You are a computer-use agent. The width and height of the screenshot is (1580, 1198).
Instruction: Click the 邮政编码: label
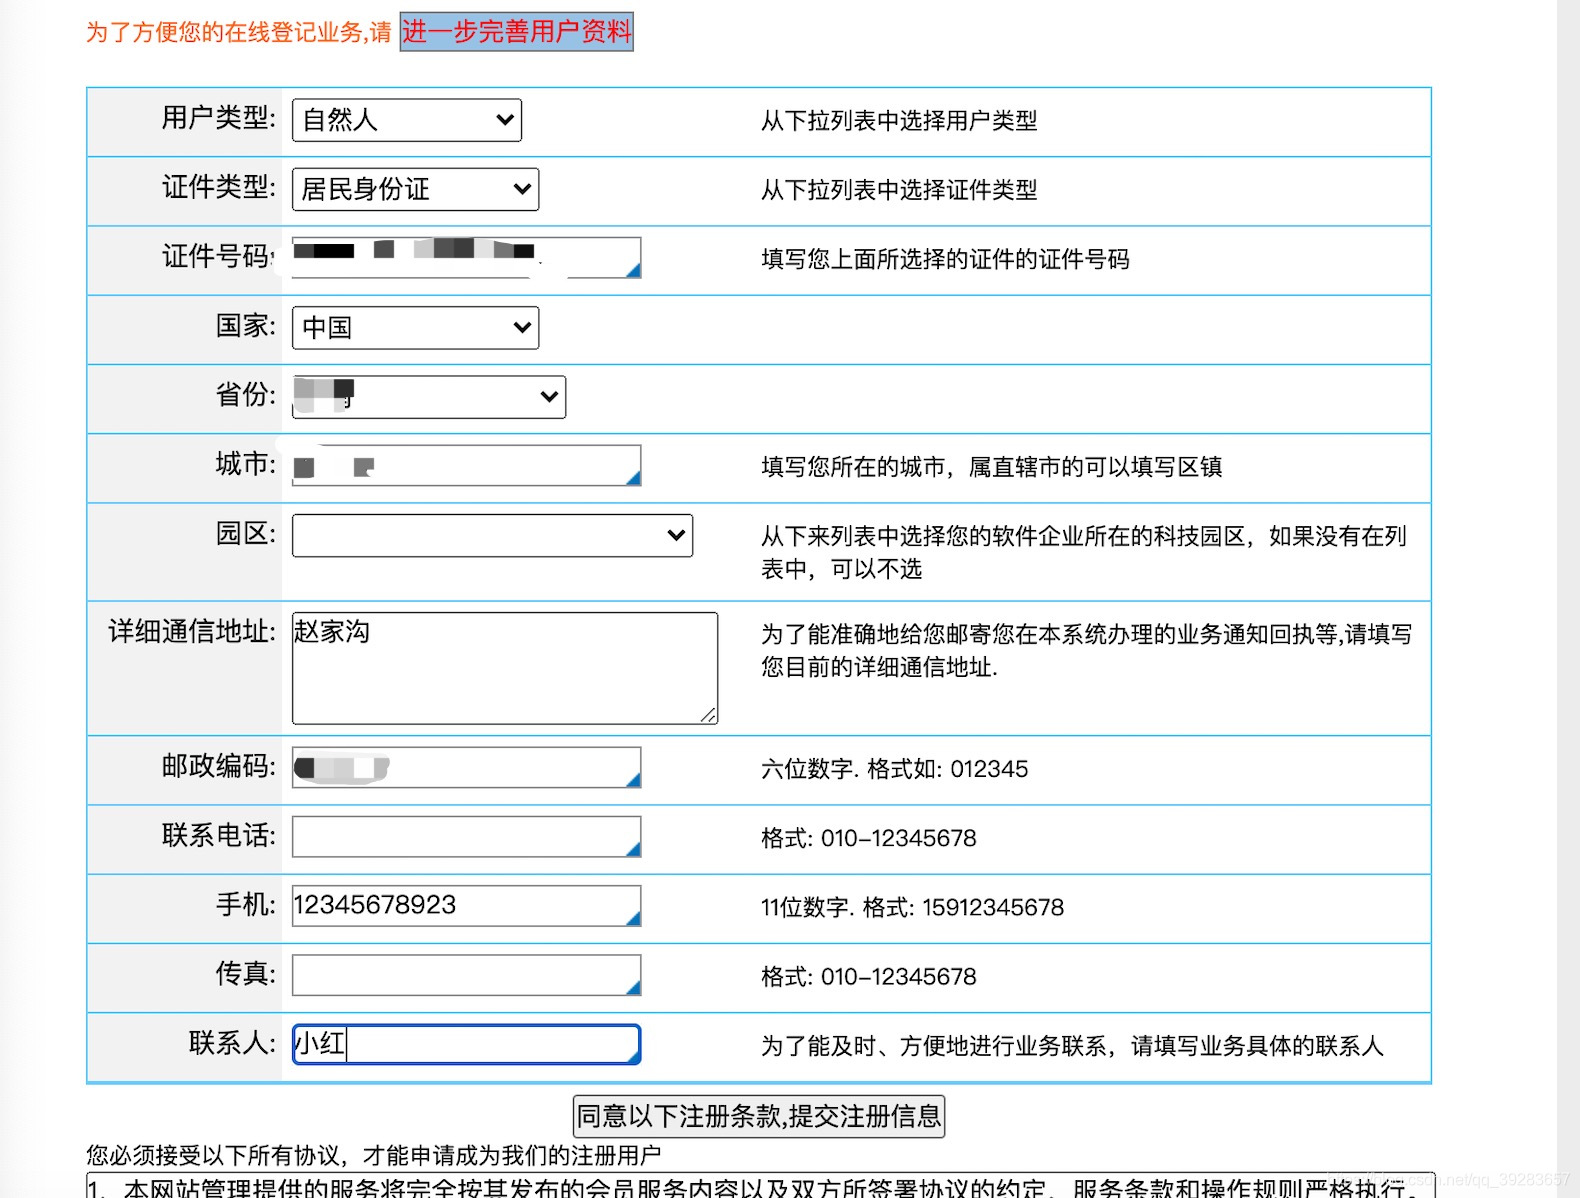click(x=219, y=766)
